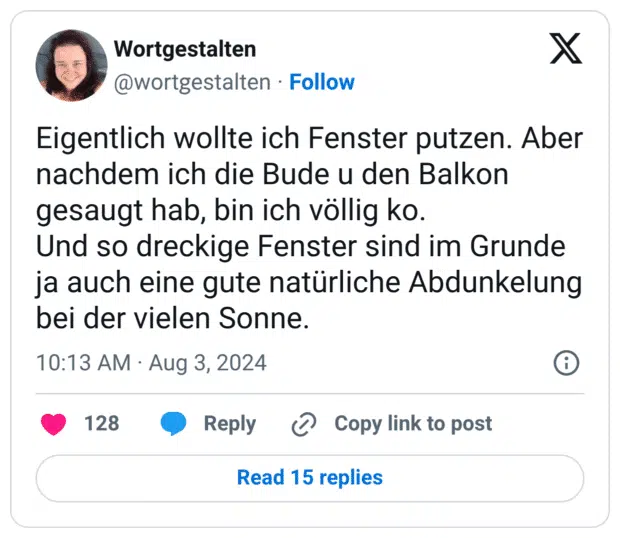Image resolution: width=620 pixels, height=538 pixels.
Task: Open the Wortgestalten profile picture
Action: point(71,65)
